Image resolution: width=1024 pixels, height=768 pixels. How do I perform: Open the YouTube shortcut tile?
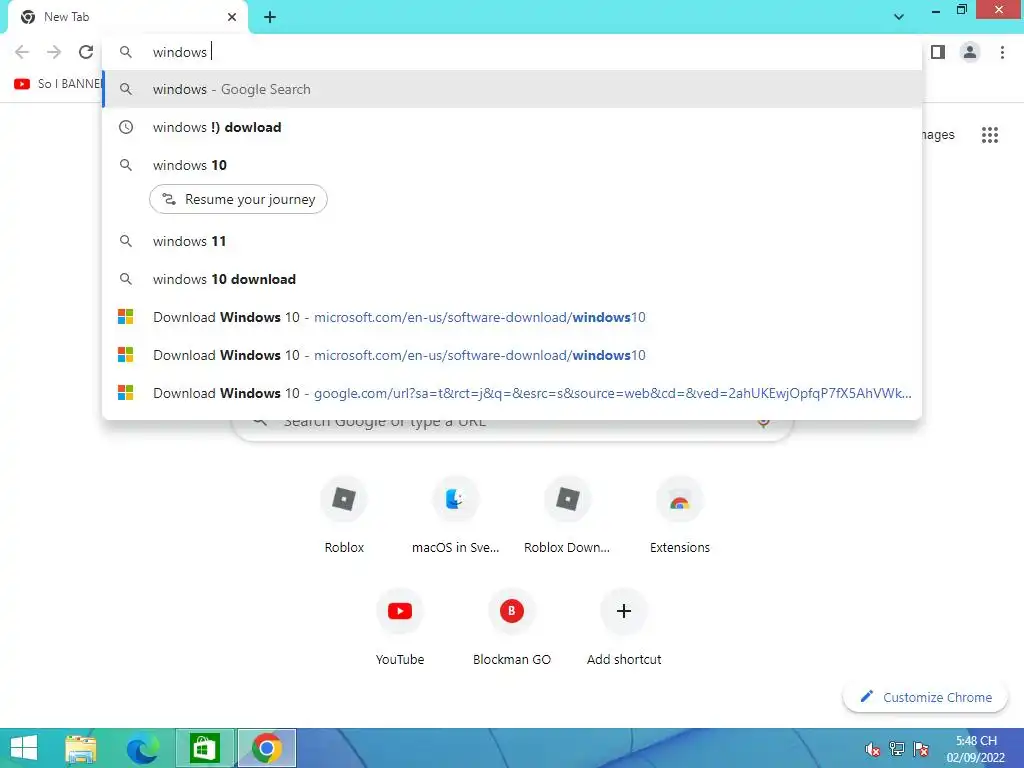coord(400,628)
